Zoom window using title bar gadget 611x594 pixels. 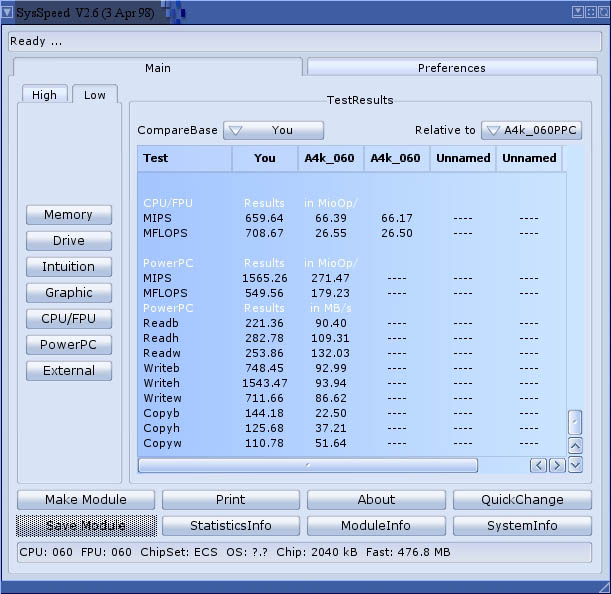pos(591,12)
